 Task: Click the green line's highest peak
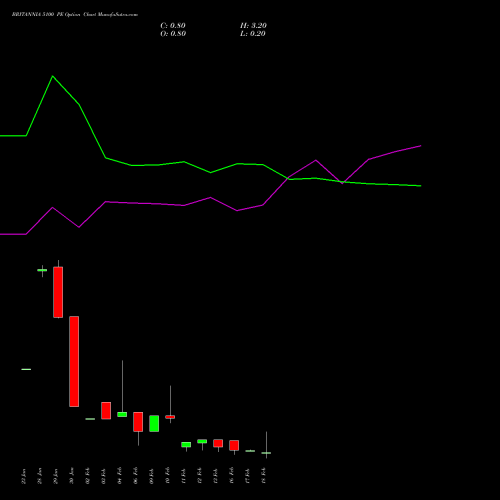point(53,76)
